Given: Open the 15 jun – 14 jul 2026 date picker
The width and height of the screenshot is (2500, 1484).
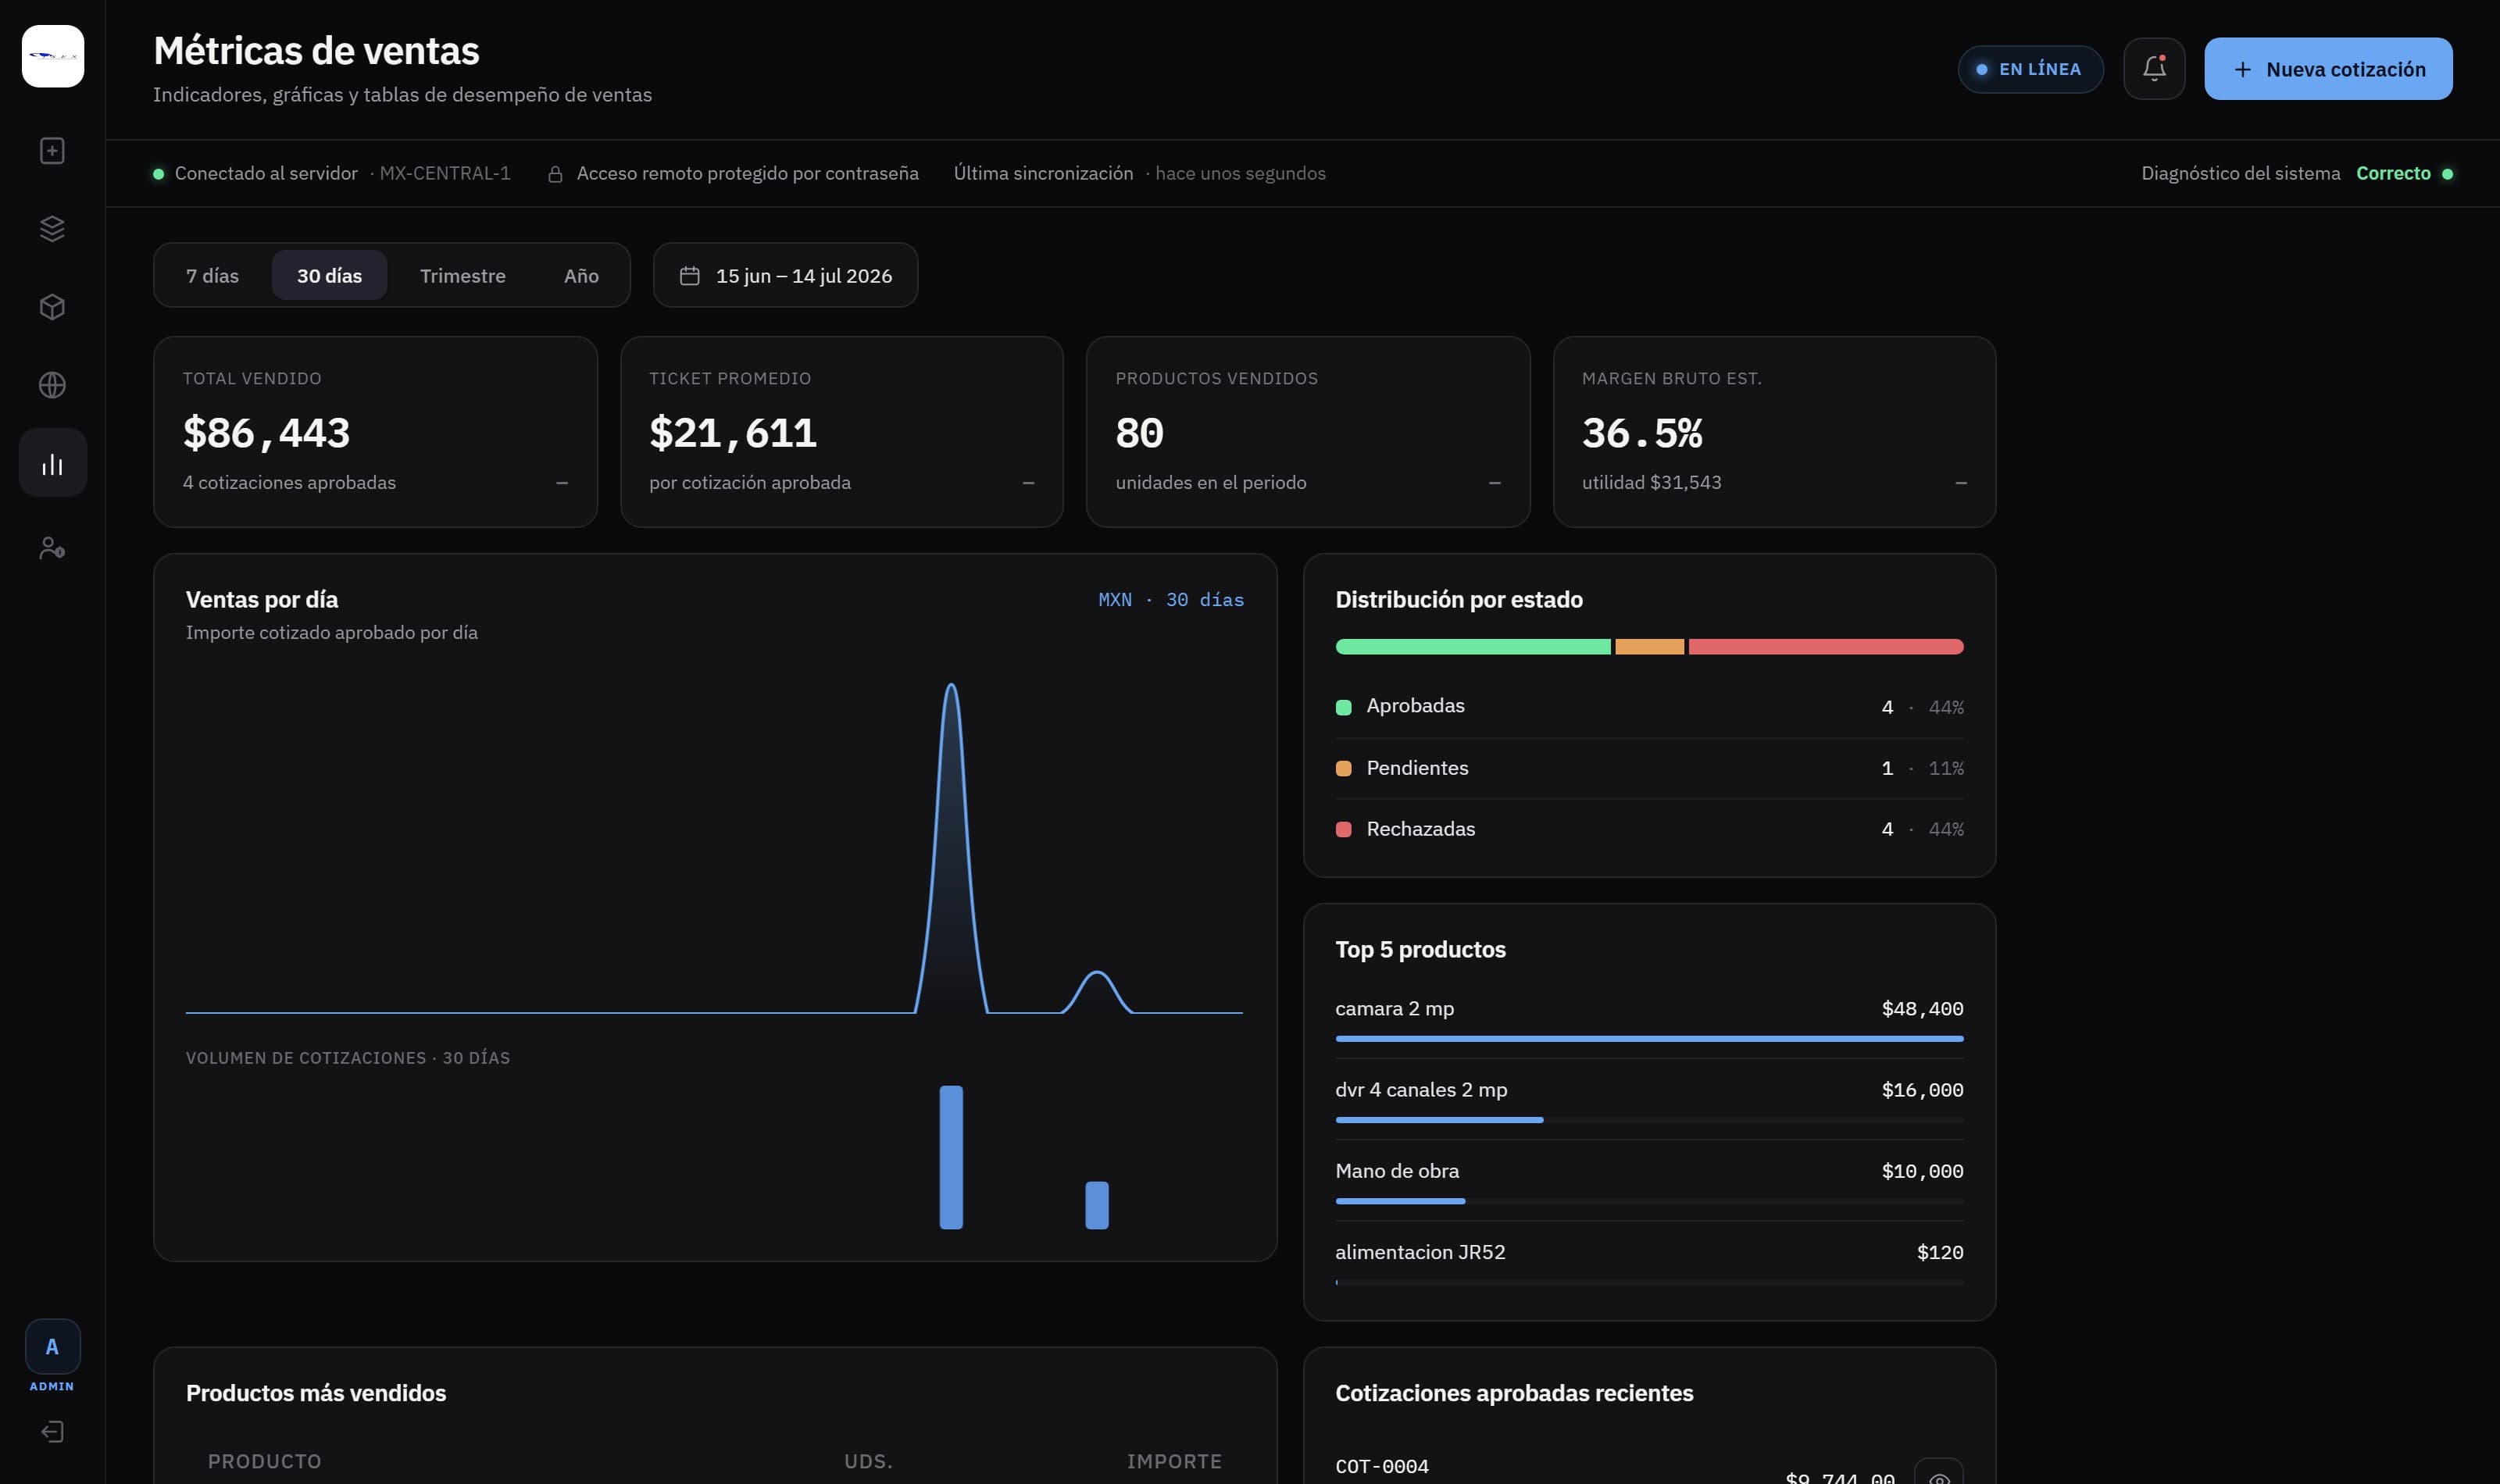Looking at the screenshot, I should (x=785, y=275).
